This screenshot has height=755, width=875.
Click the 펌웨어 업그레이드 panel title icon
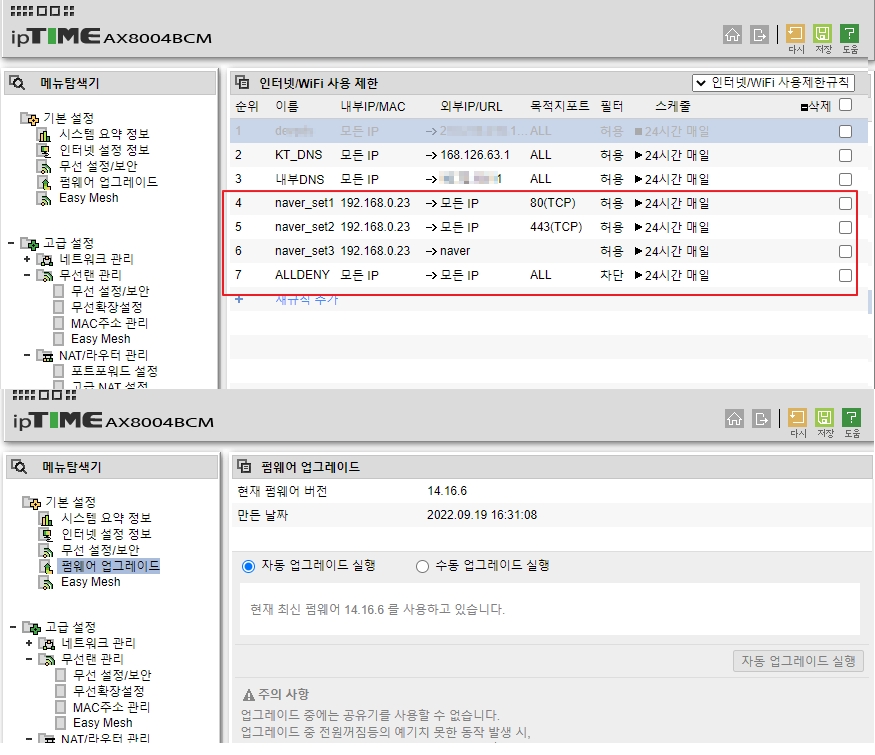pos(244,467)
